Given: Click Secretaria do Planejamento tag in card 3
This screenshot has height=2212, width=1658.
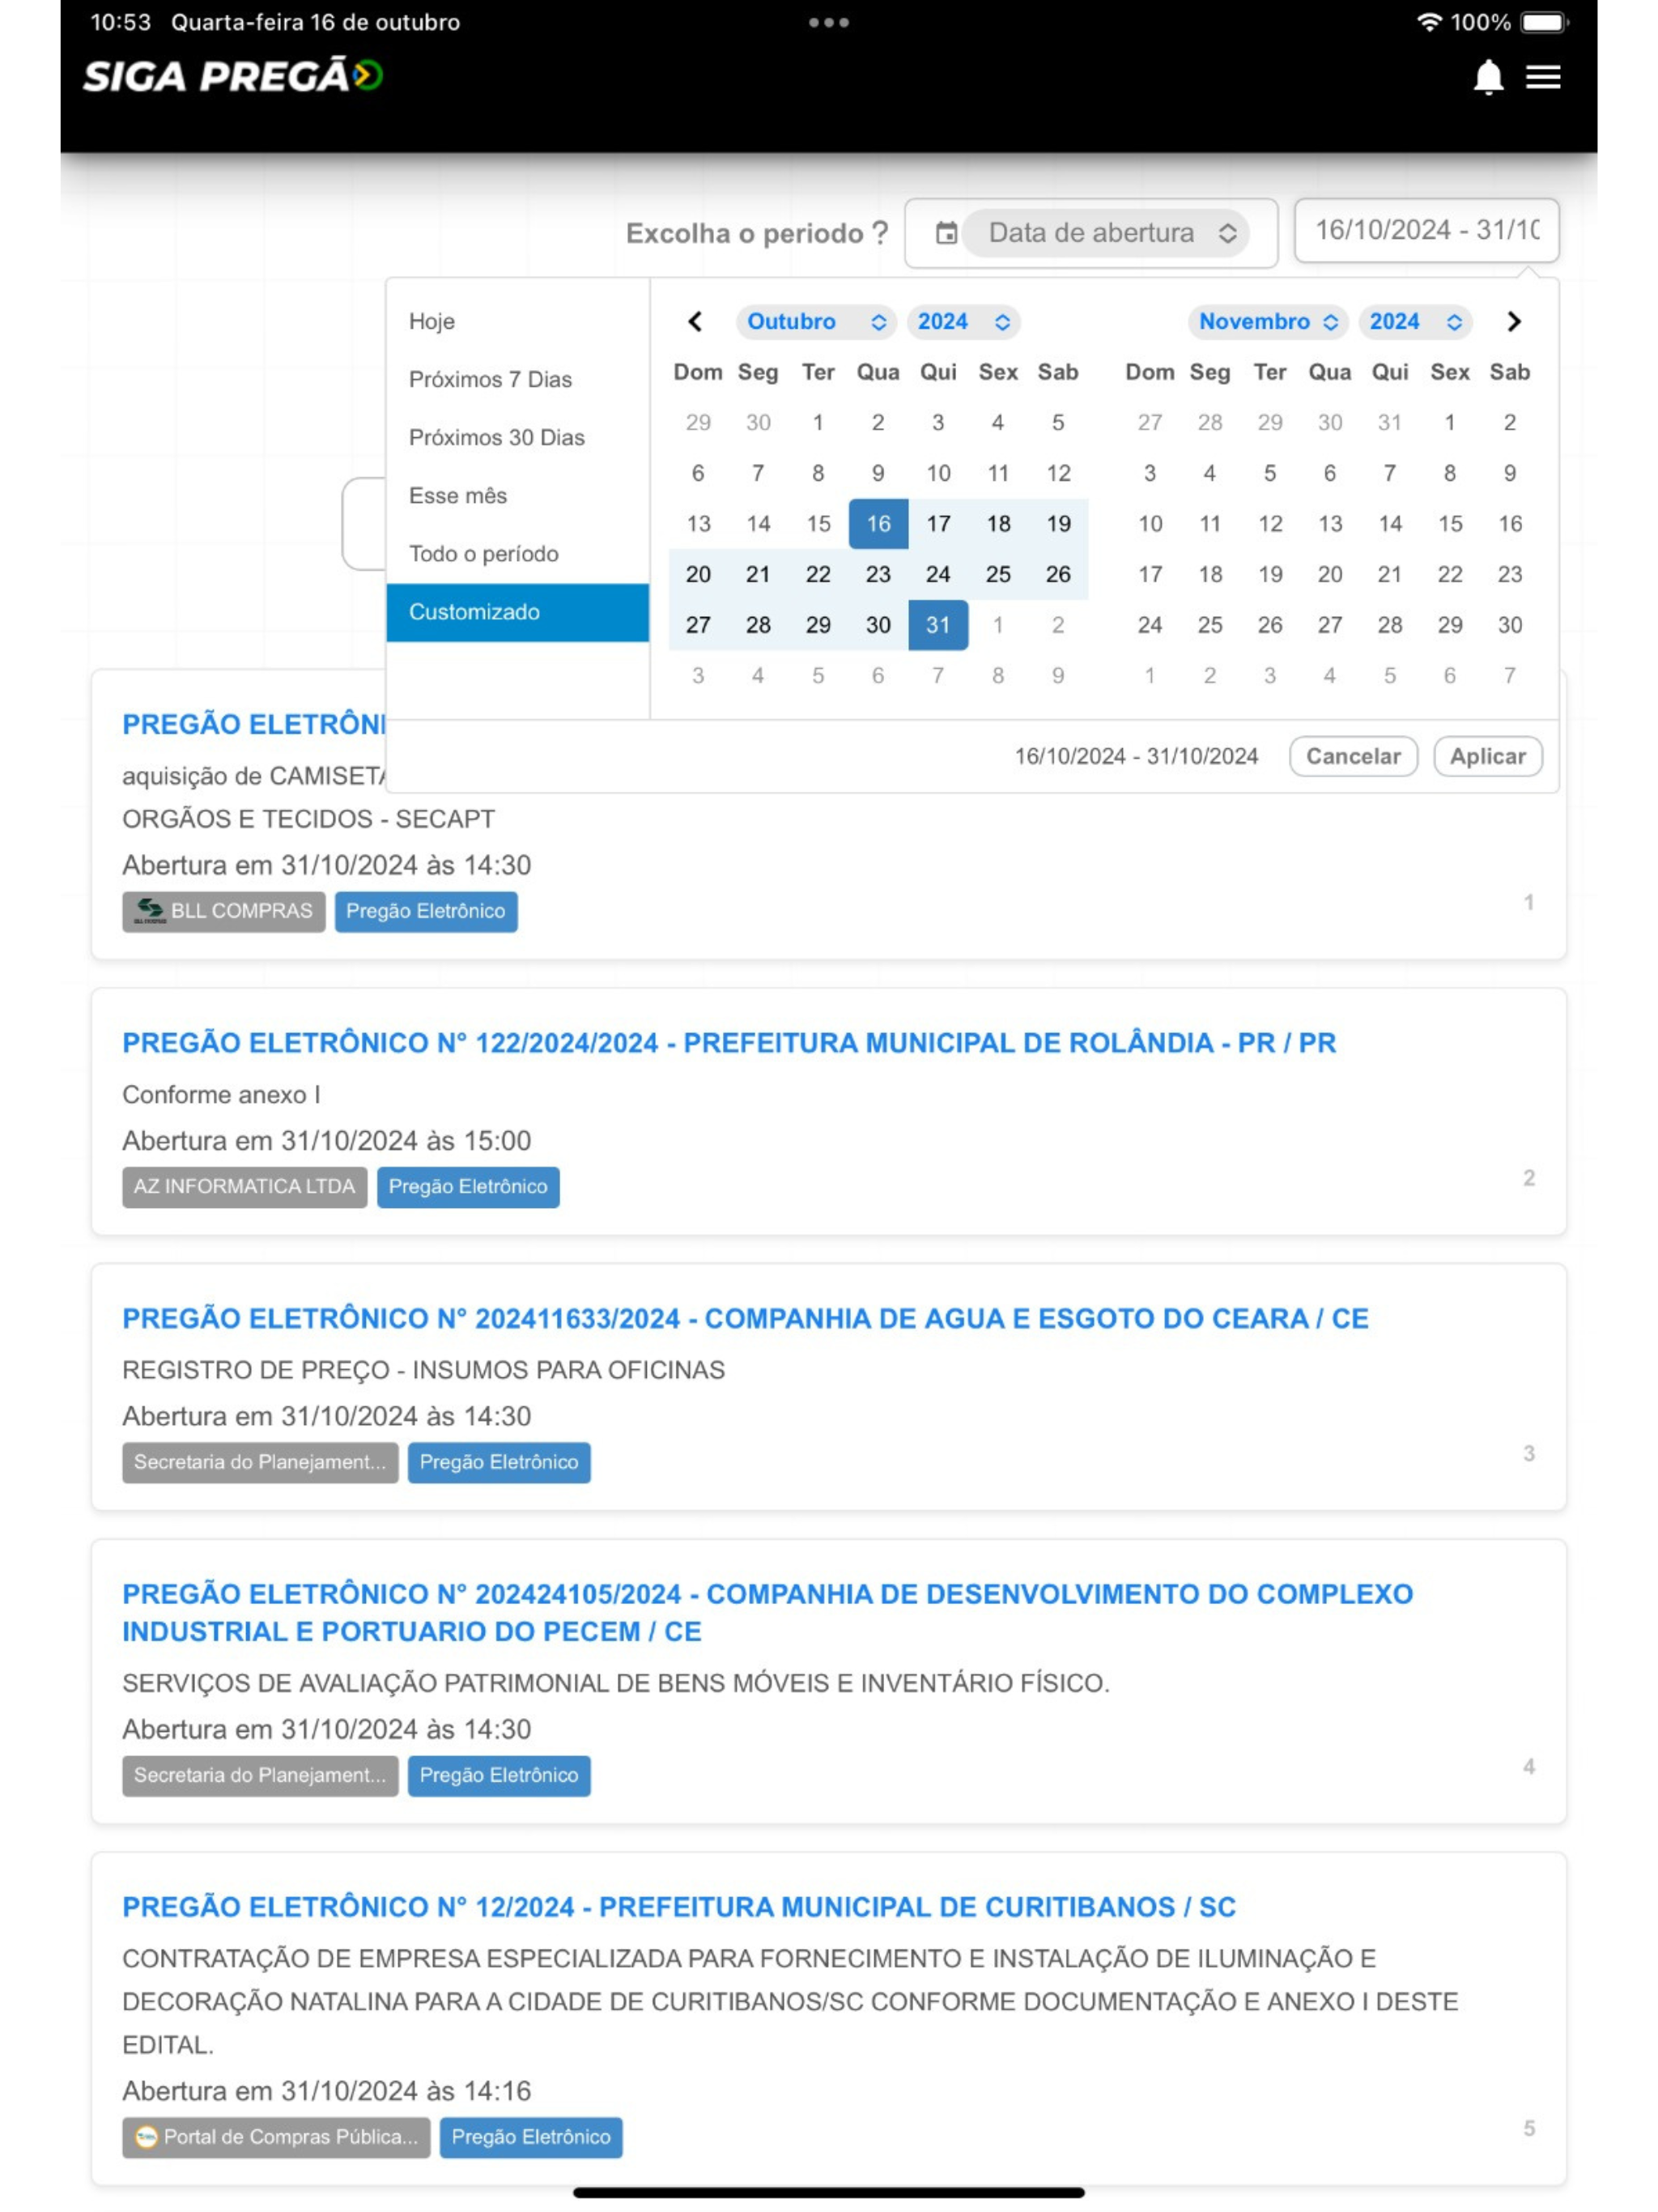Looking at the screenshot, I should coord(260,1462).
